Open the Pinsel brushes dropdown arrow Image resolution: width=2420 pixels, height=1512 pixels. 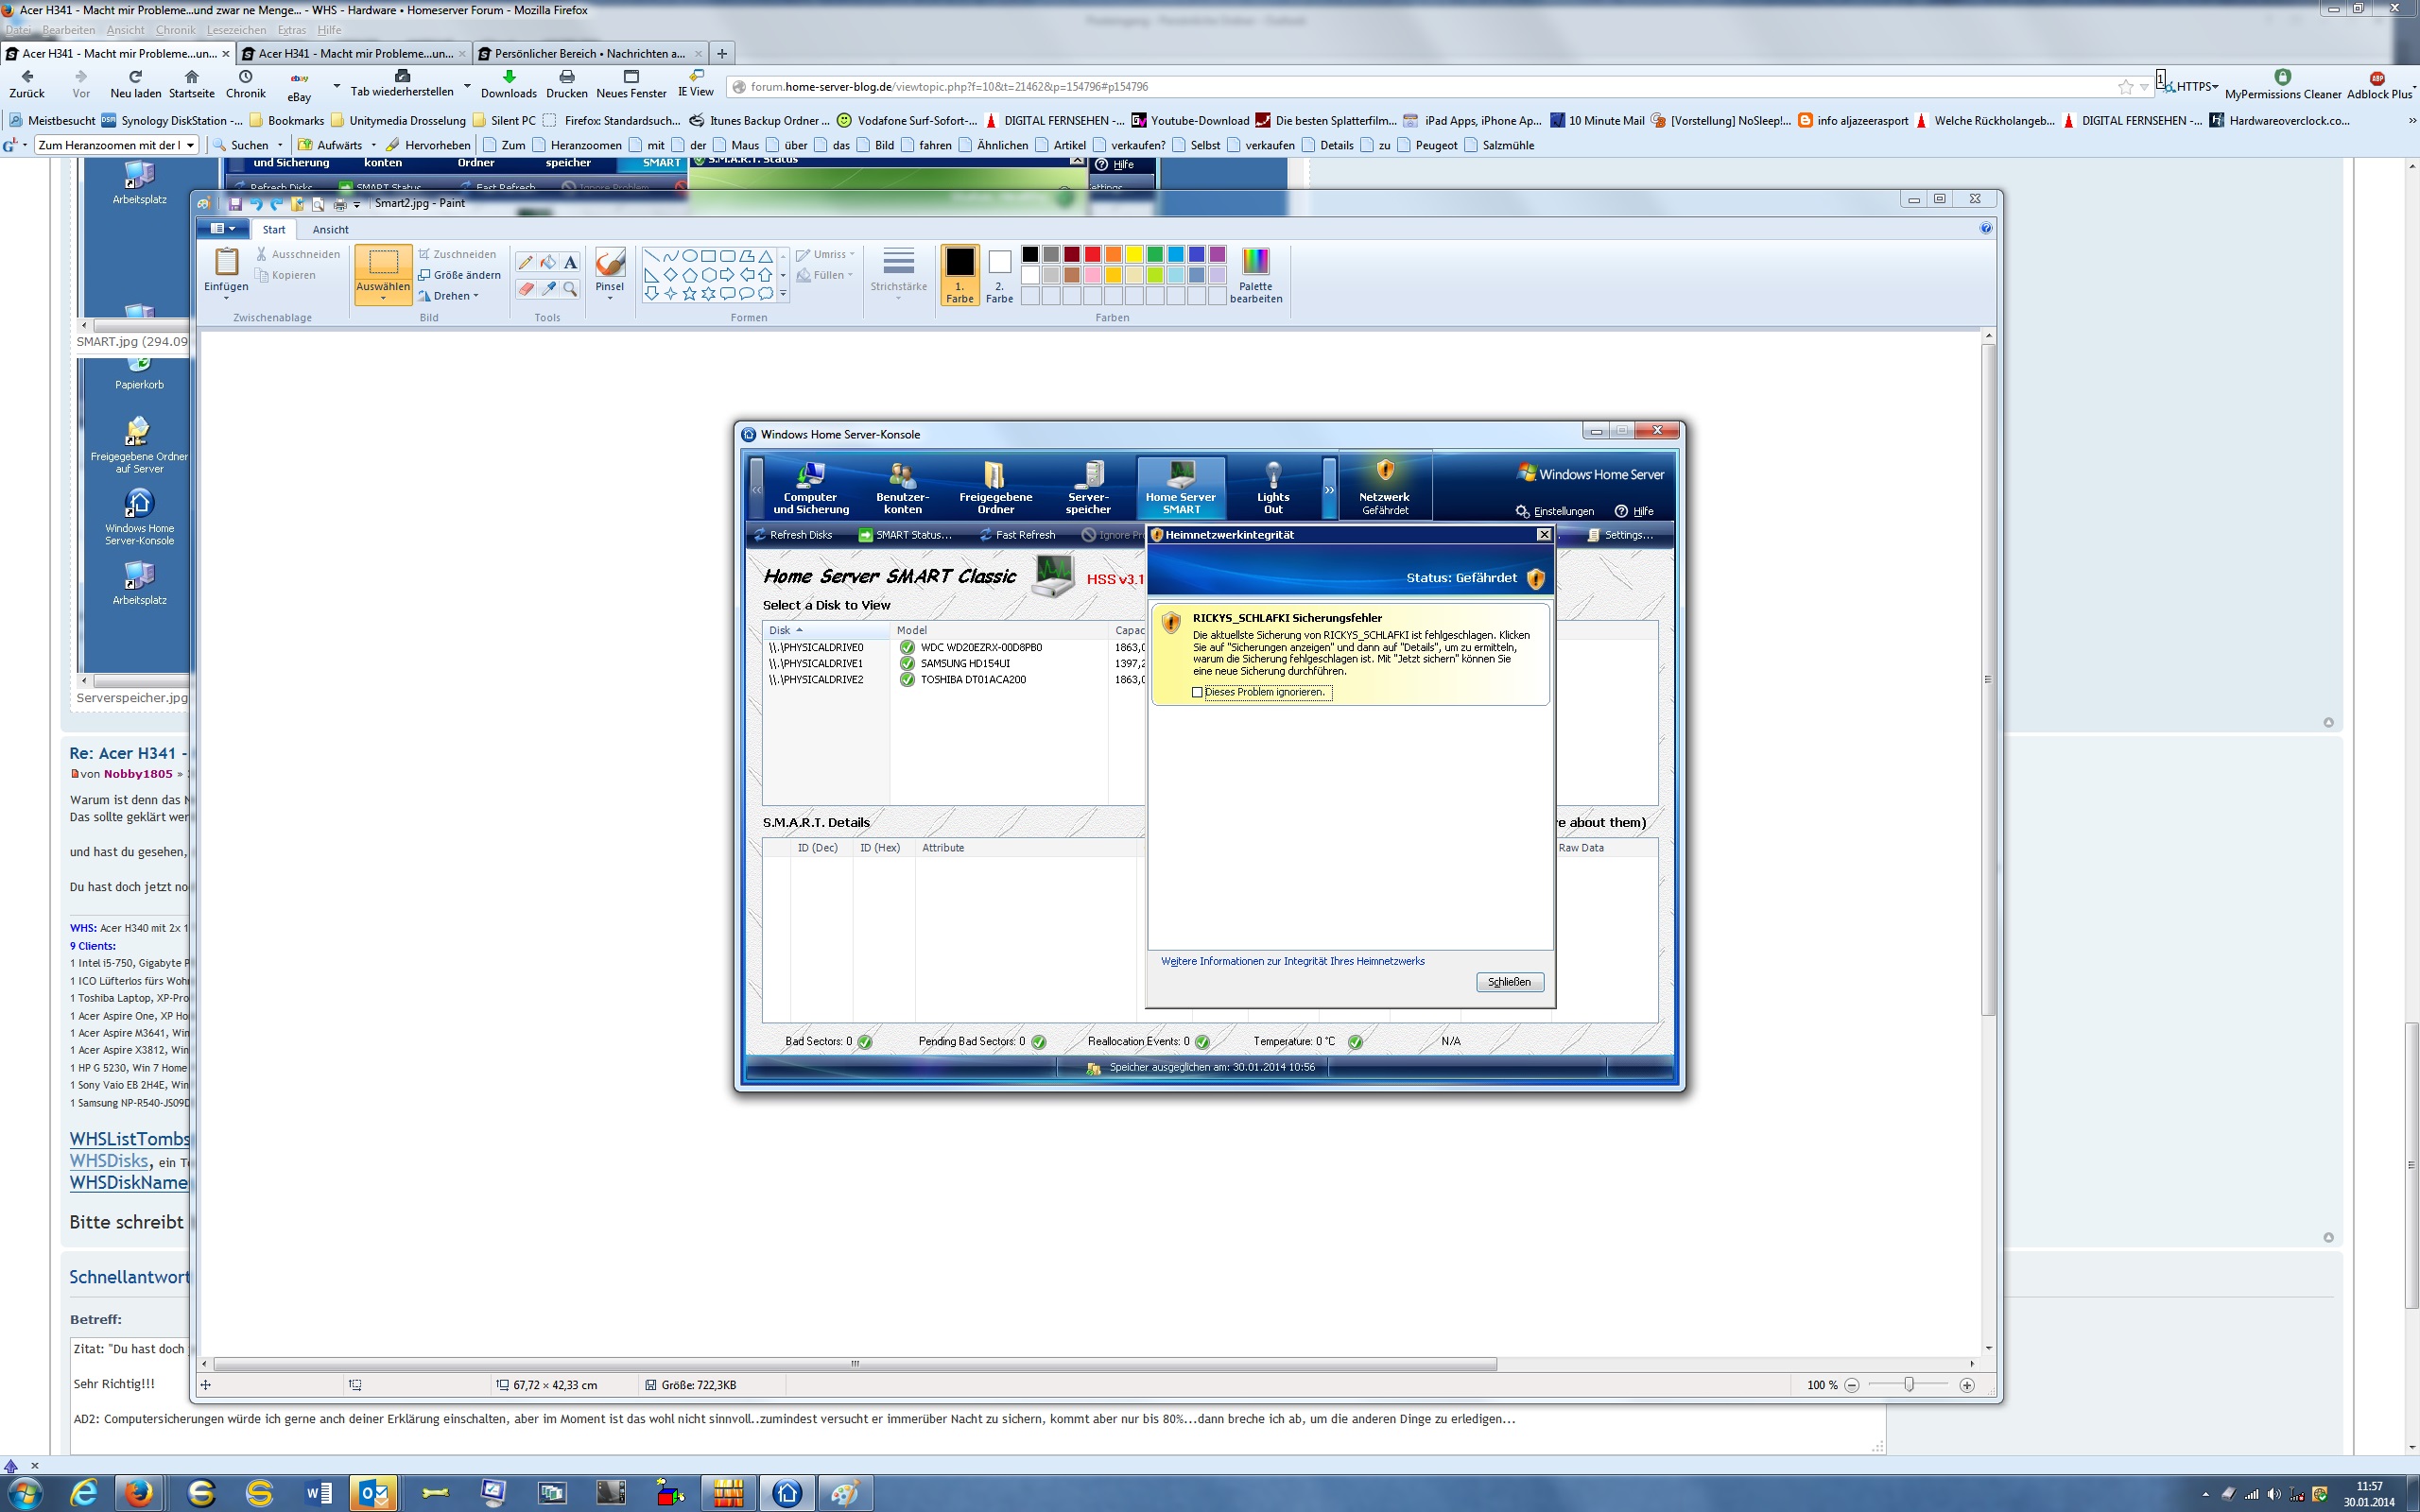click(609, 298)
